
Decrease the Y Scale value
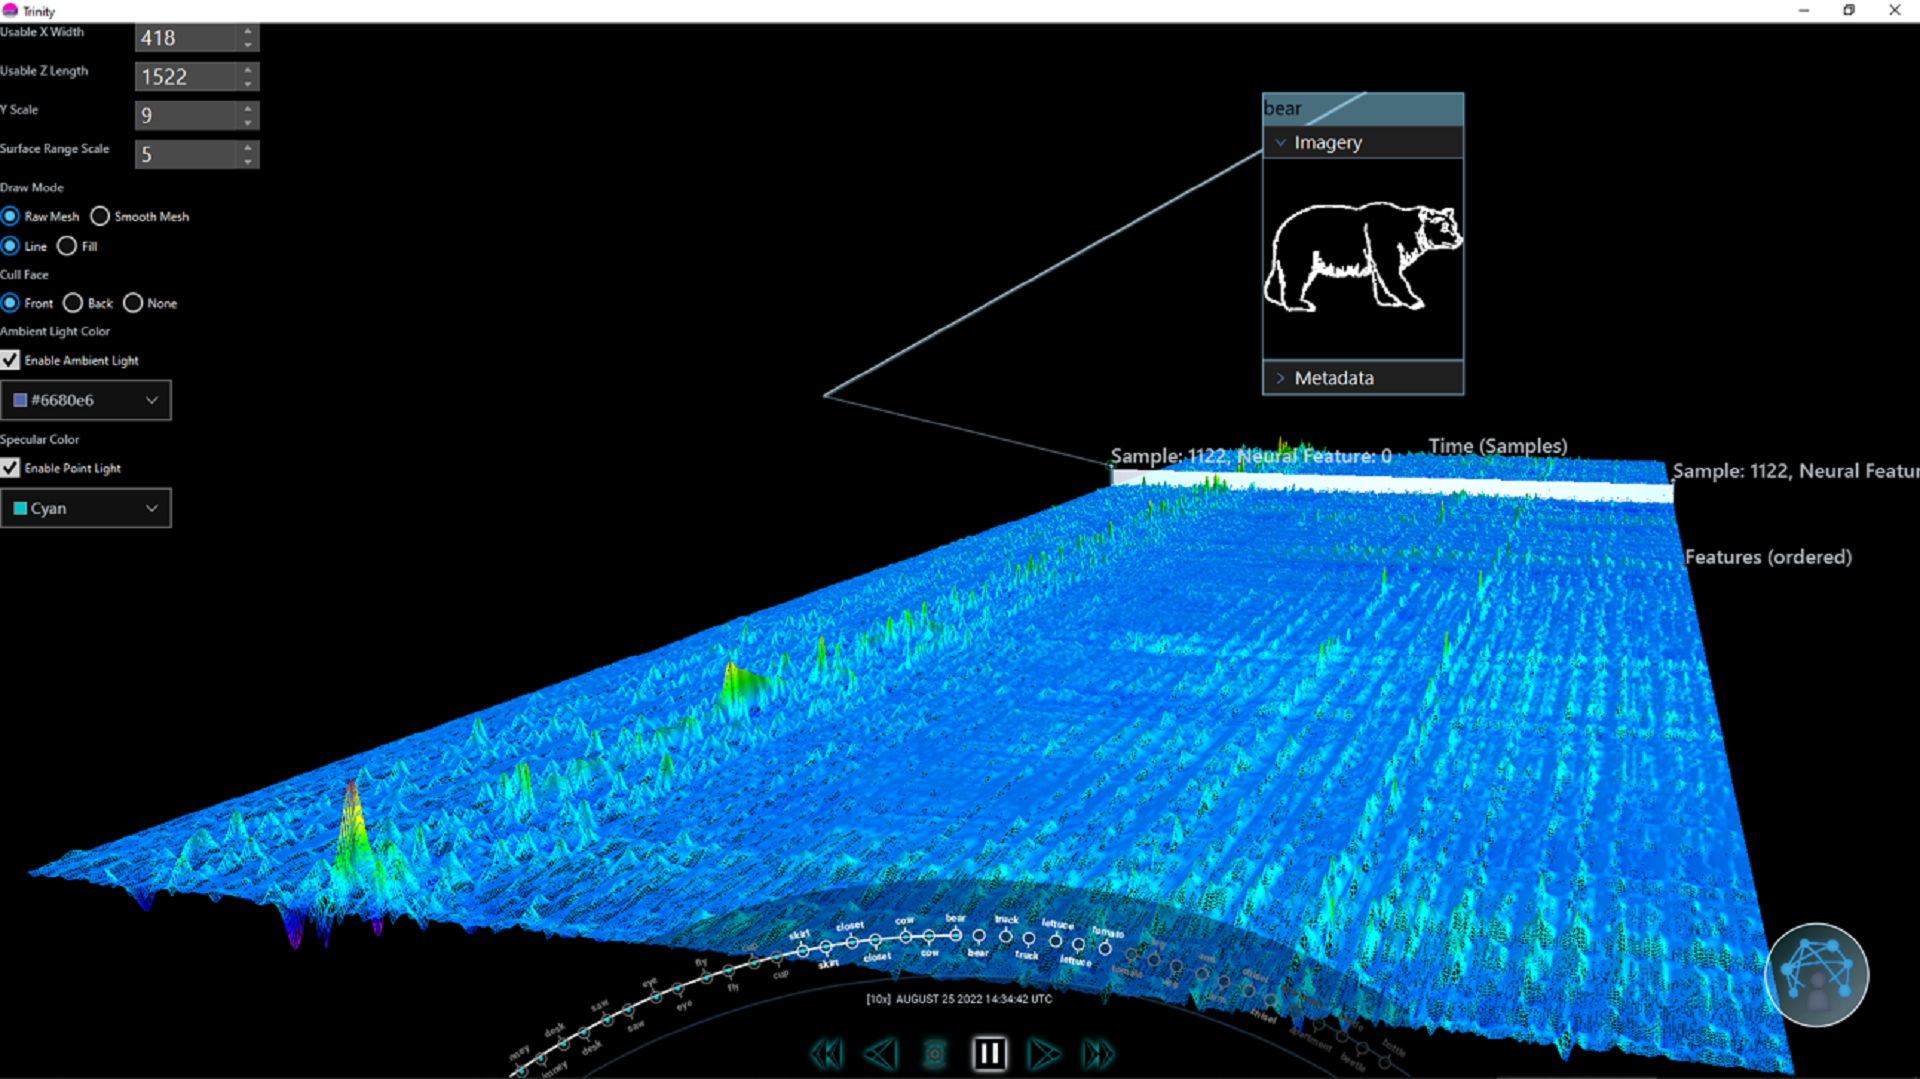(x=247, y=122)
